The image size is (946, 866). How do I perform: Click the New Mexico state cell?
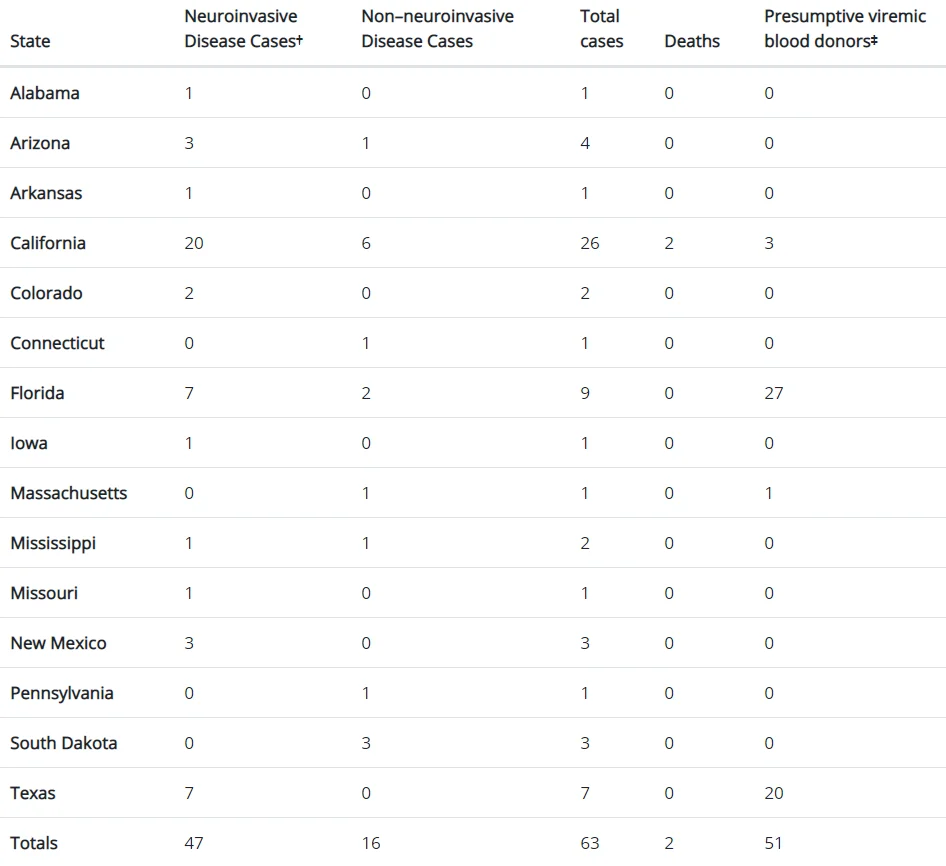(x=59, y=643)
